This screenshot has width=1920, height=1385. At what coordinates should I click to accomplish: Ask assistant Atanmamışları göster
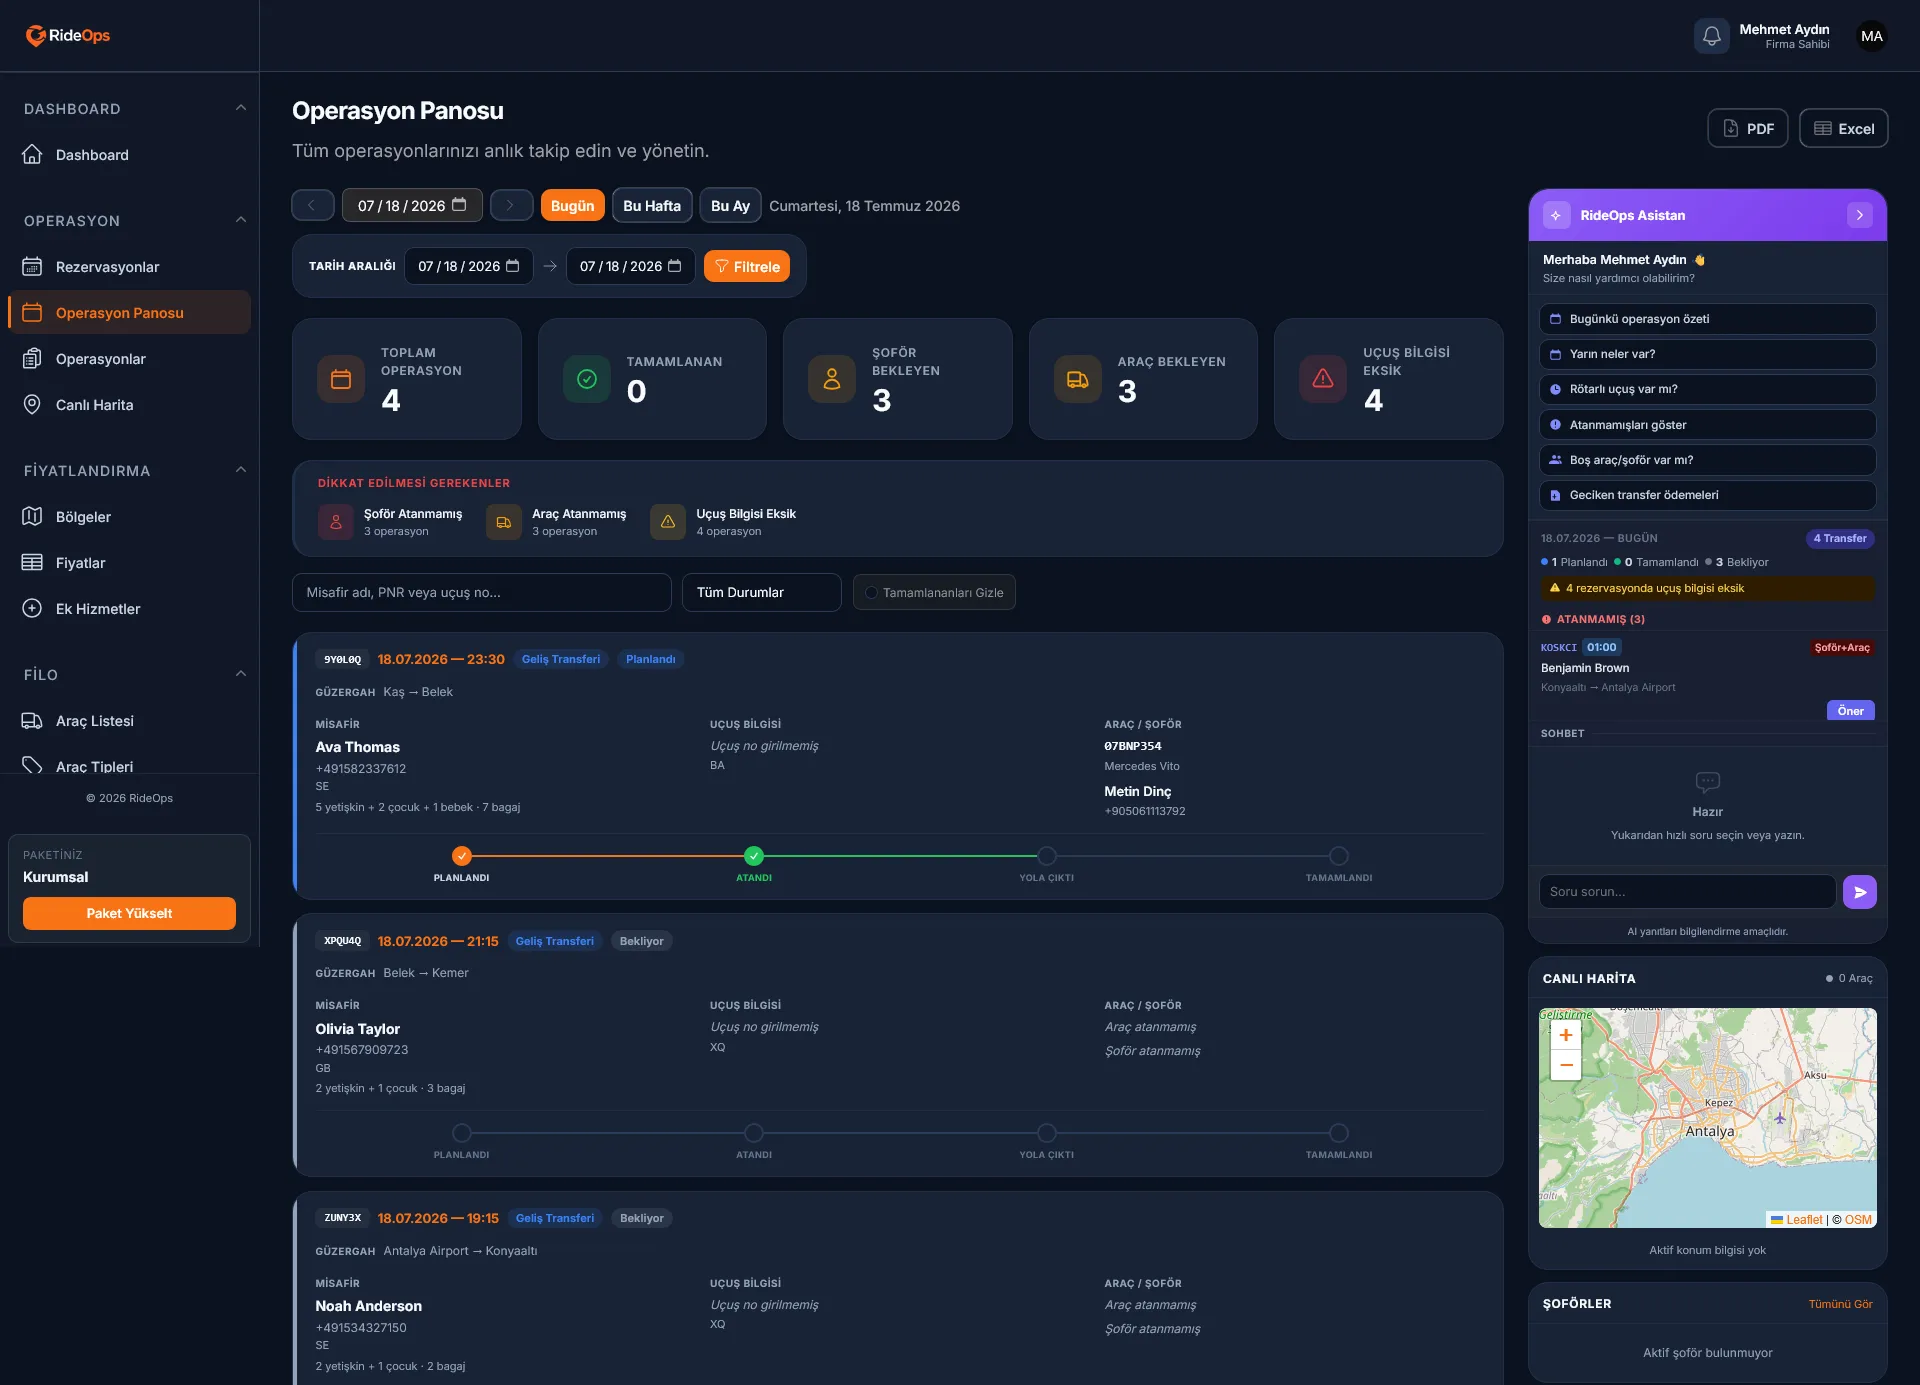(1707, 425)
